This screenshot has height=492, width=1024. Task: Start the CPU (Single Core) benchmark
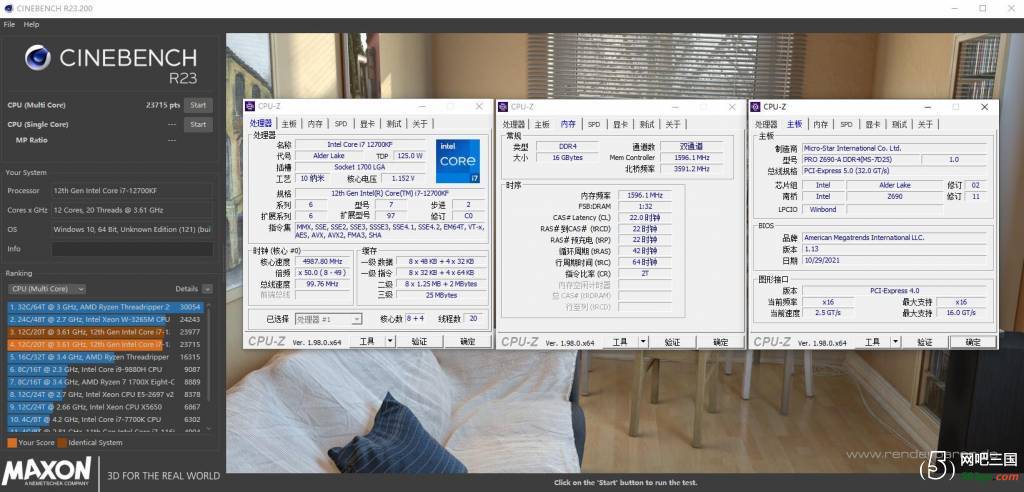pos(198,125)
